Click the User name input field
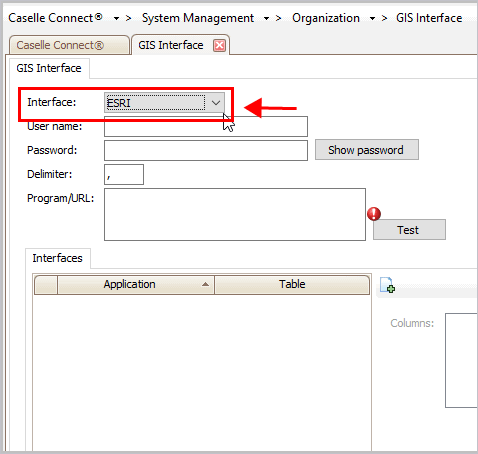 [206, 127]
